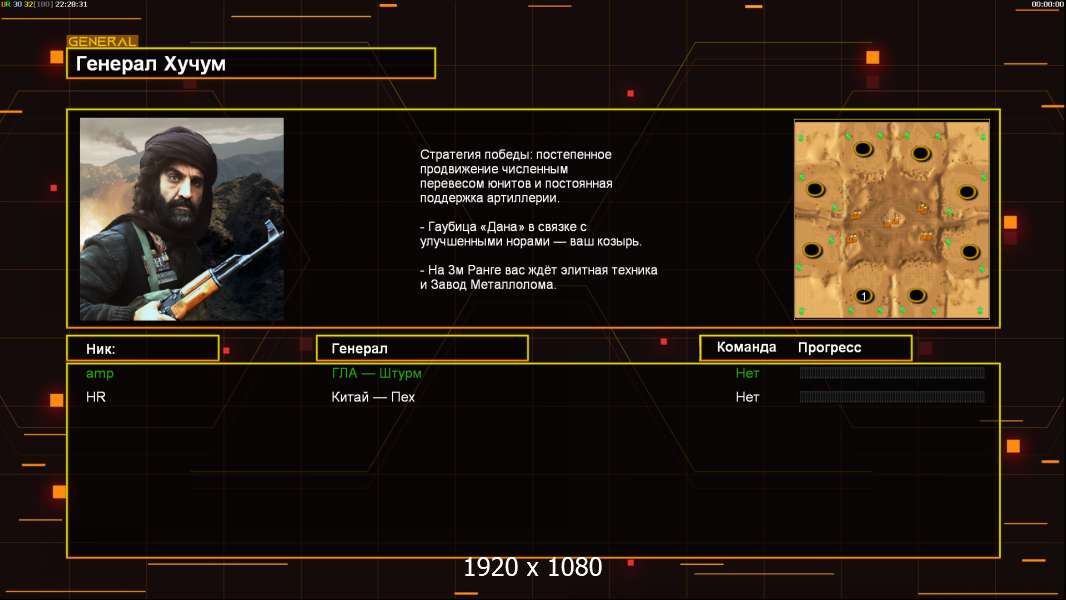Click HR's loading progress bar
Viewport: 1066px width, 600px height.
pos(892,396)
